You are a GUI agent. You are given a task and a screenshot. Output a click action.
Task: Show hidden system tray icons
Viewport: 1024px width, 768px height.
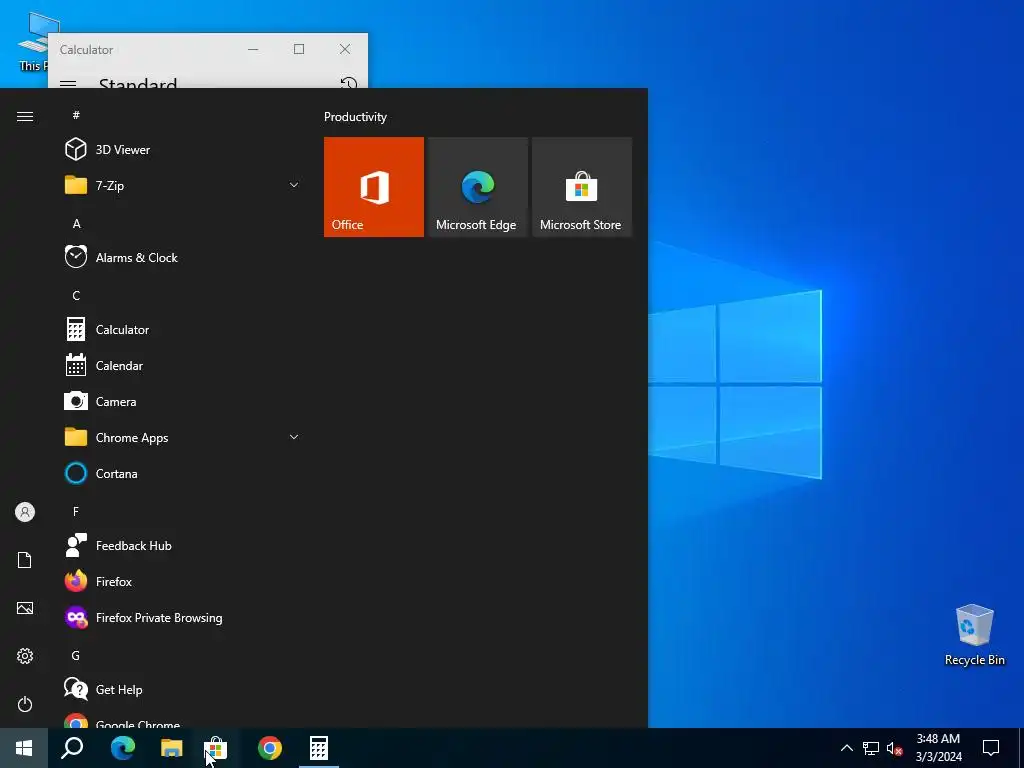(846, 748)
